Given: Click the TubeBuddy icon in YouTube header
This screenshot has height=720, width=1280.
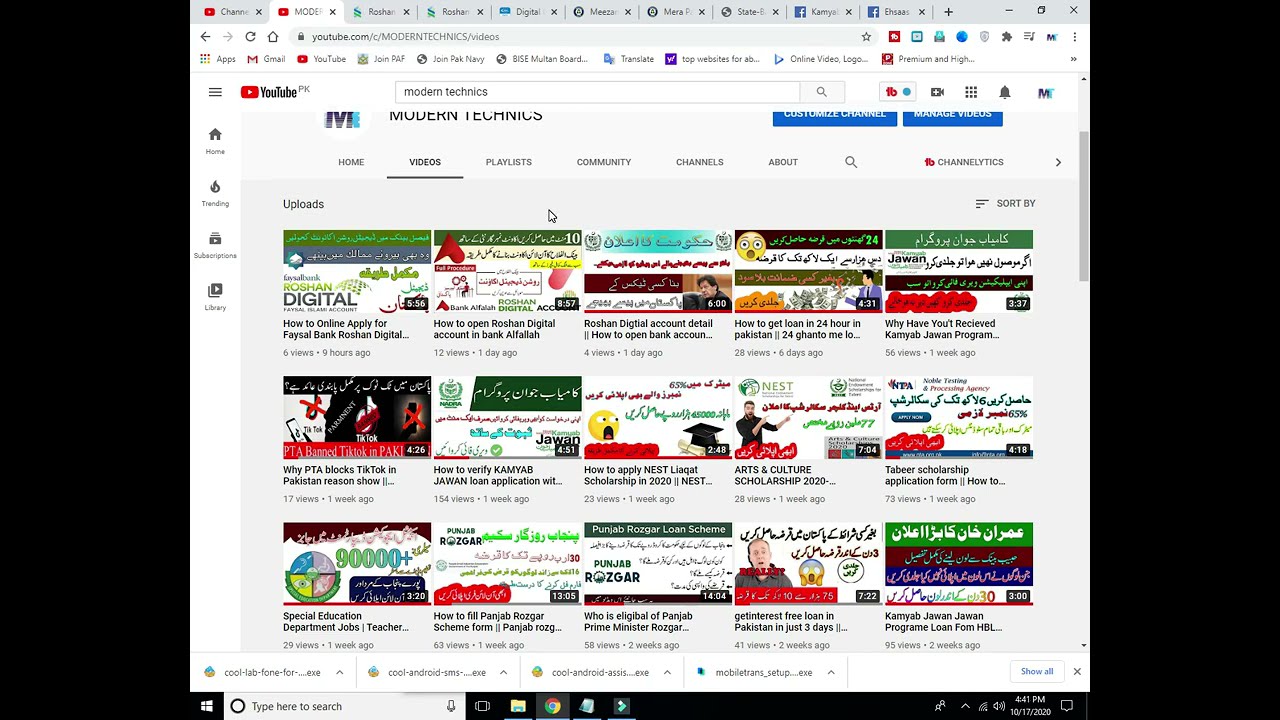Looking at the screenshot, I should [x=898, y=92].
